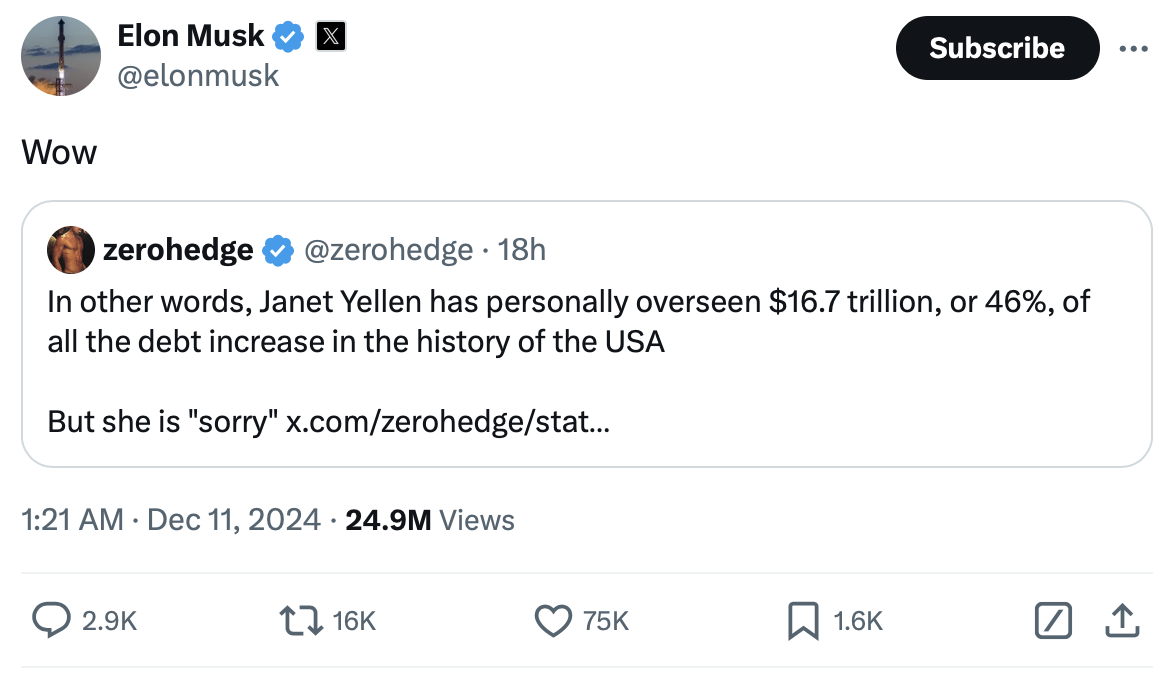The width and height of the screenshot is (1176, 686).
Task: Click the blue verified badge beside Elon Musk
Action: [x=290, y=37]
